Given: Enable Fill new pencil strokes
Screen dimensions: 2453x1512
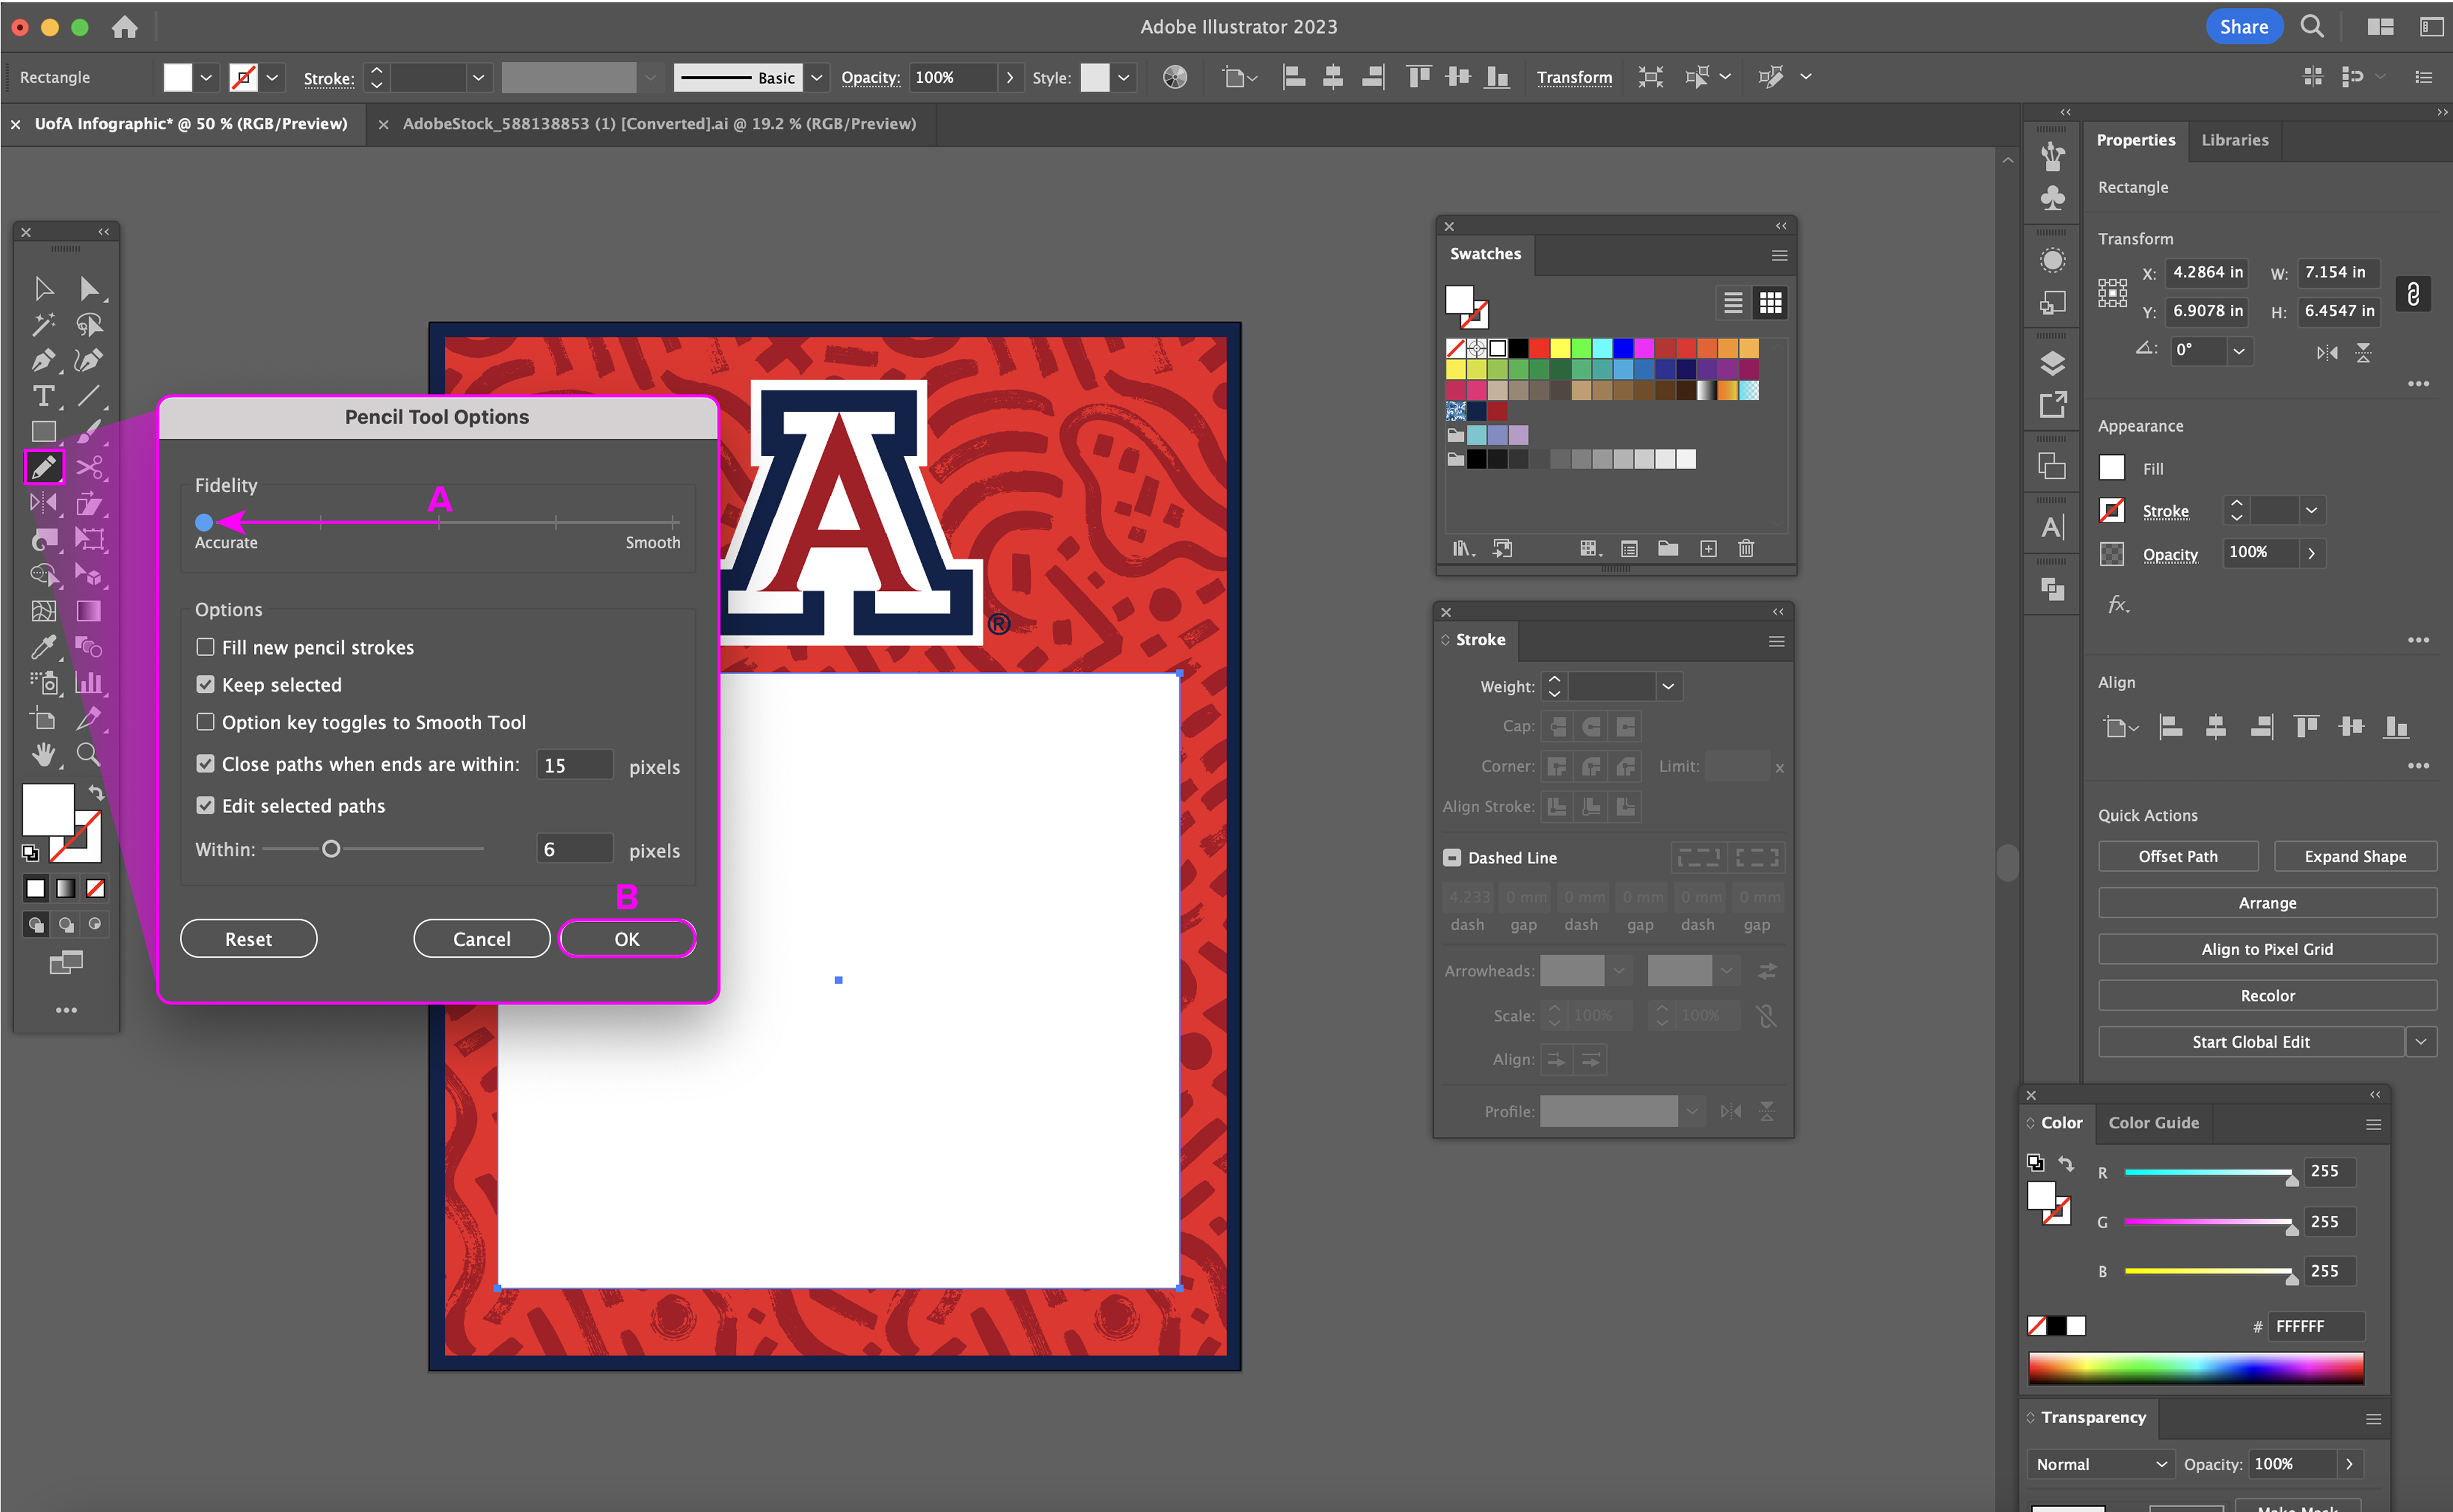Looking at the screenshot, I should pos(206,647).
